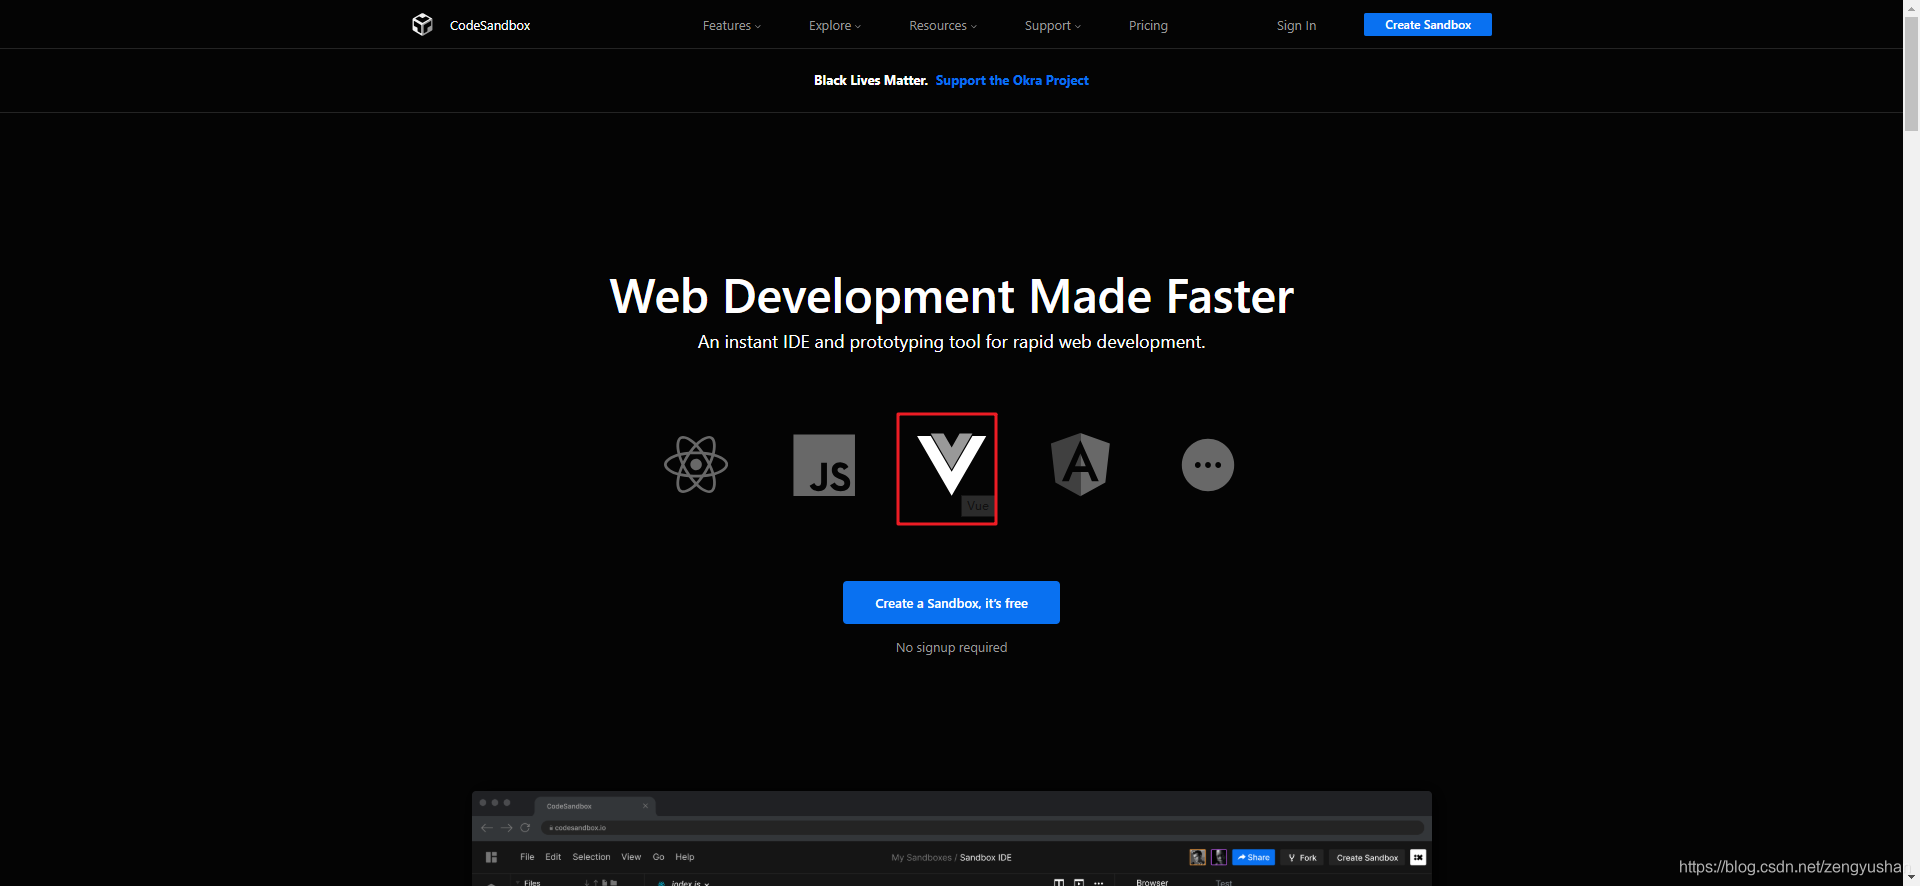The width and height of the screenshot is (1920, 886).
Task: Click Create Sandbox button in preview IDE
Action: (x=1367, y=857)
